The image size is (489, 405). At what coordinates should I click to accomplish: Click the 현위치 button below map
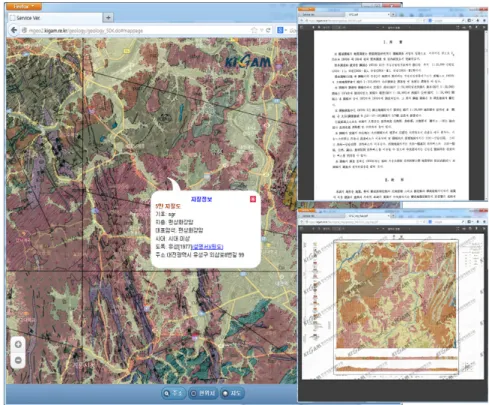[203, 393]
